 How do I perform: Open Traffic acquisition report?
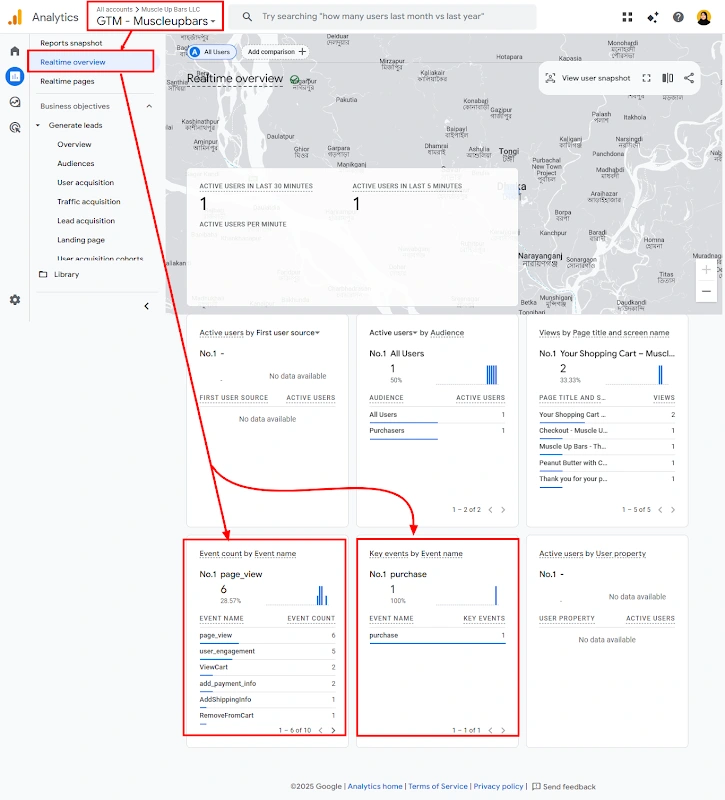(89, 202)
